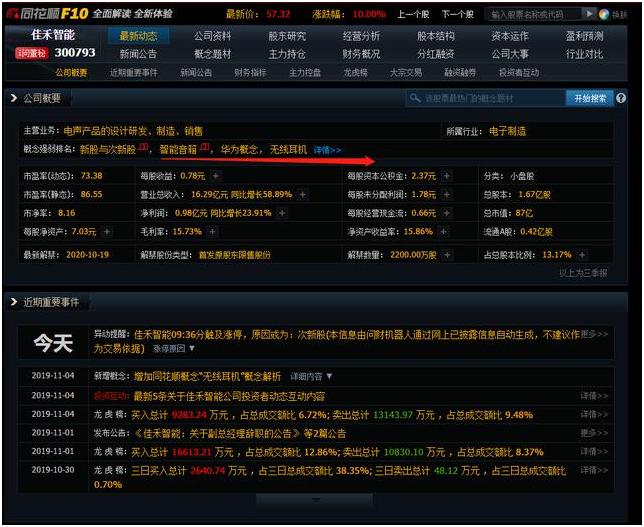Open 更多>> for 发布公告 row
This screenshot has height=527, width=644.
point(594,433)
